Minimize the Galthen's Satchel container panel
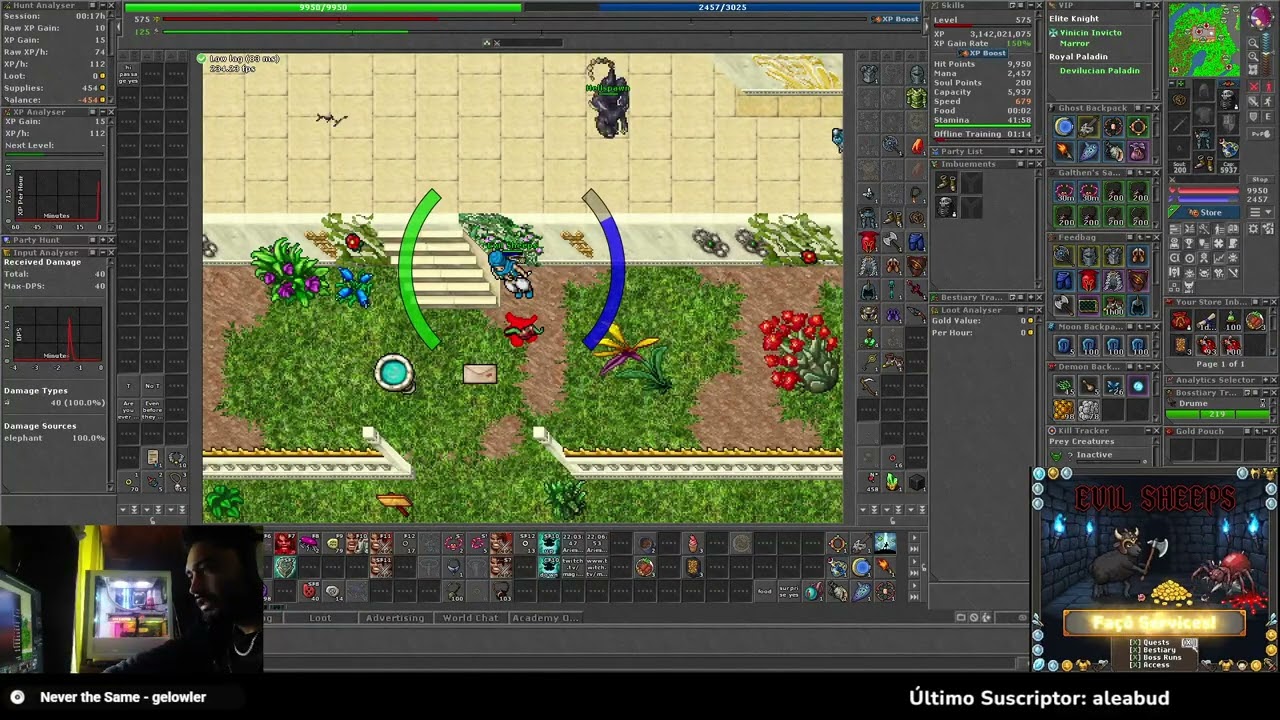This screenshot has height=720, width=1280. pyautogui.click(x=1148, y=172)
